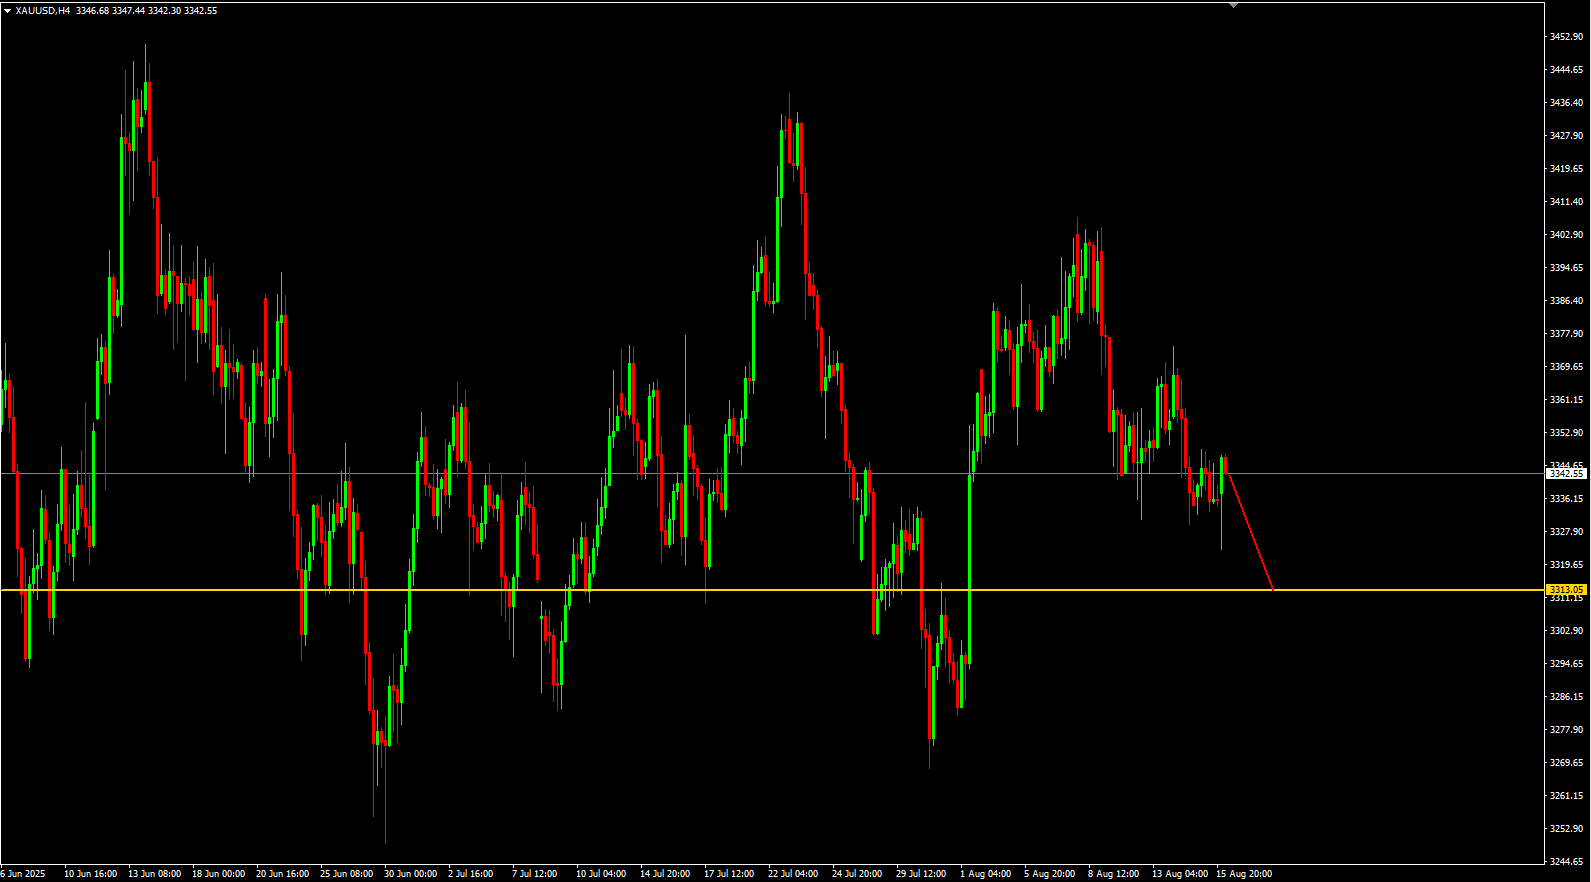The height and width of the screenshot is (882, 1591).
Task: Select the red downward trend line
Action: pyautogui.click(x=1250, y=531)
